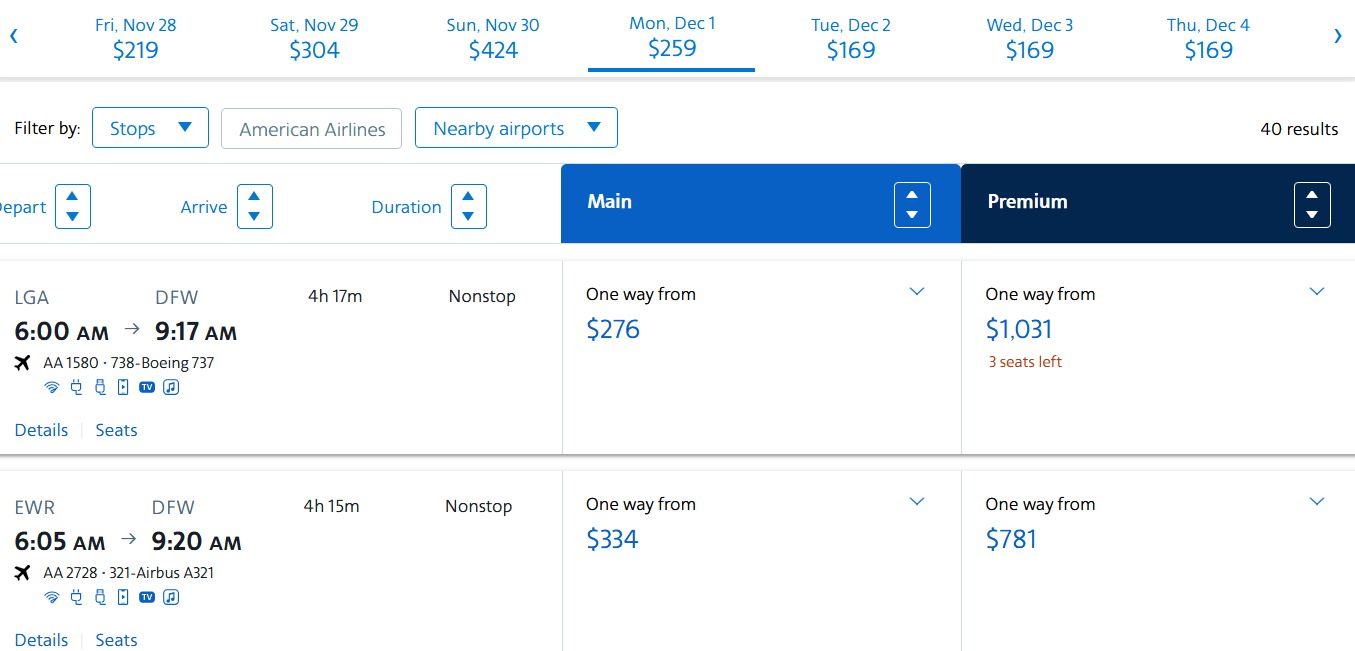Viewport: 1355px width, 651px height.
Task: Open the Stops filter dropdown
Action: tap(150, 128)
